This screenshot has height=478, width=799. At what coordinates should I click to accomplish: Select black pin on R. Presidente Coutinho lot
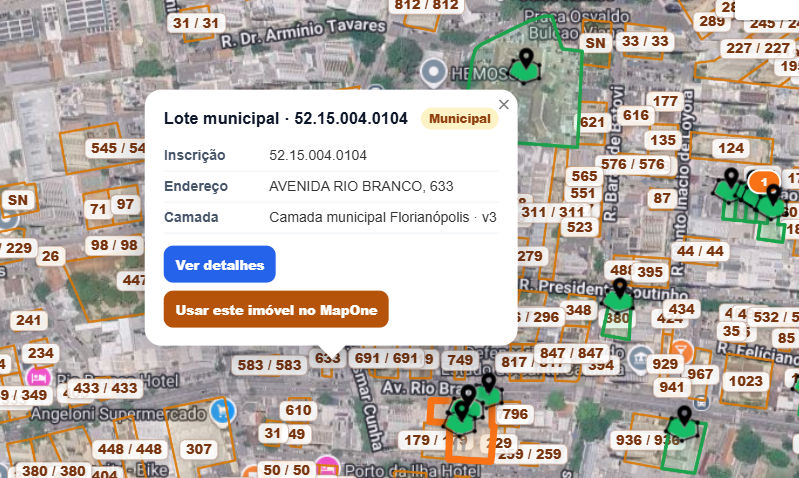[x=620, y=288]
